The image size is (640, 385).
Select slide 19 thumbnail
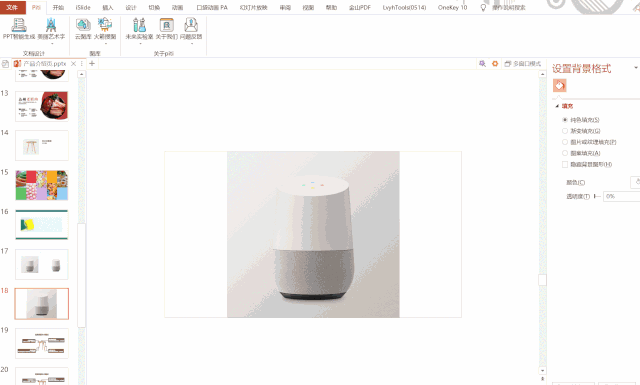coord(42,343)
